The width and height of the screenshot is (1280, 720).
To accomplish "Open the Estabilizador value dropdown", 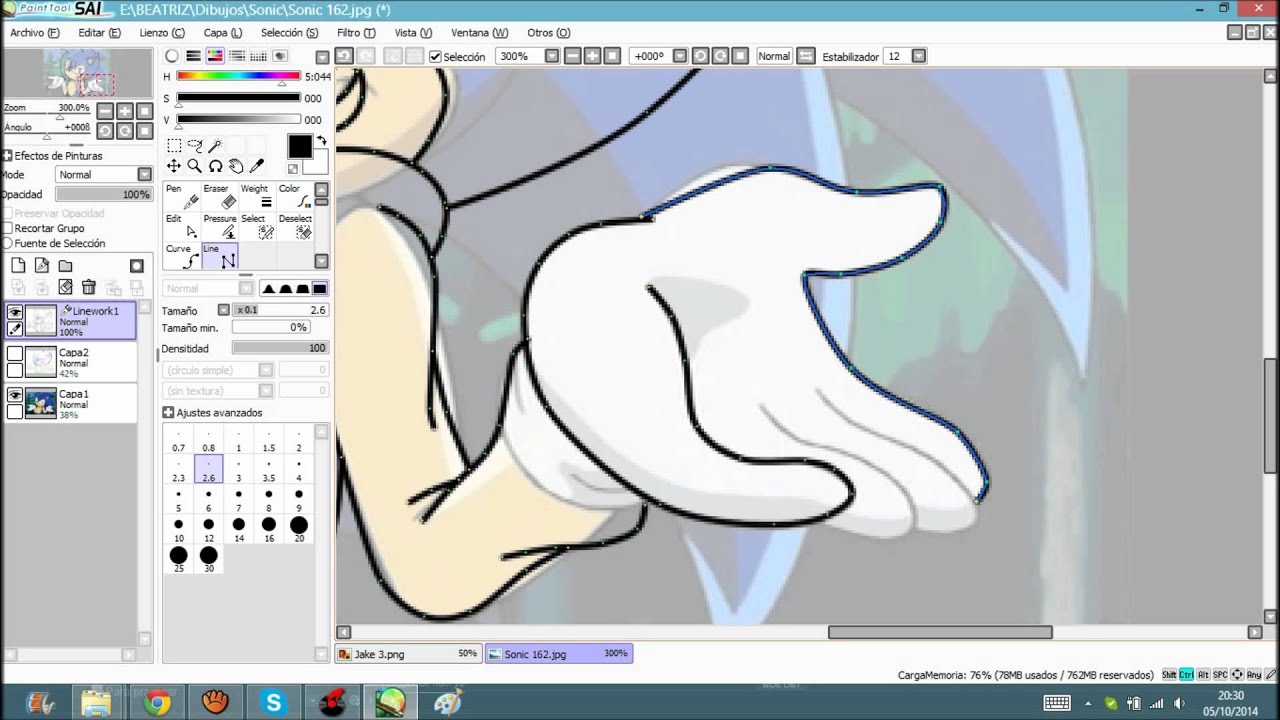I will click(x=919, y=56).
